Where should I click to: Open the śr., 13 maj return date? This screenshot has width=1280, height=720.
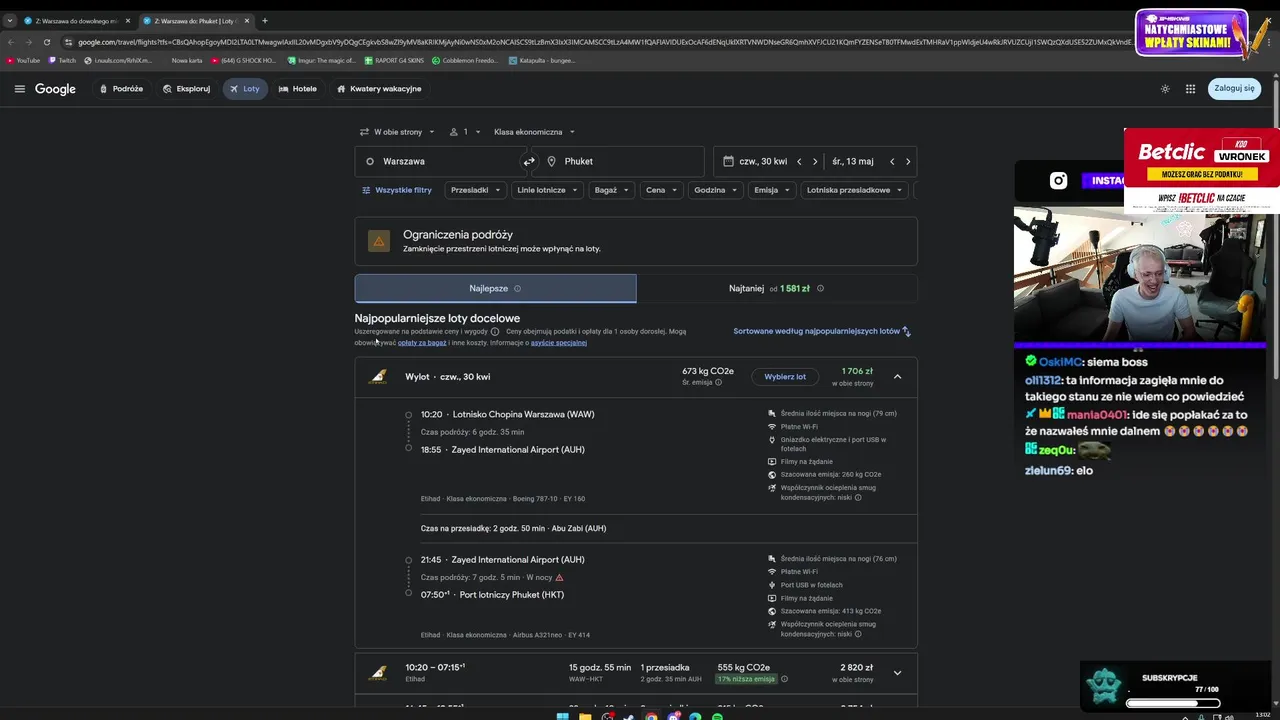pos(853,161)
